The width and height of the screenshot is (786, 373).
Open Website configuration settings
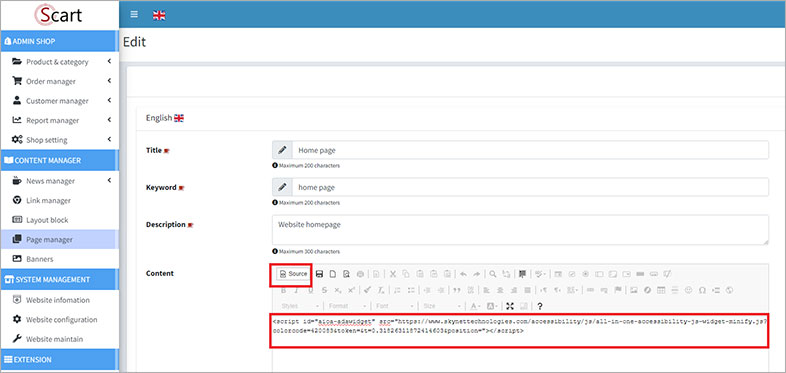(60, 320)
